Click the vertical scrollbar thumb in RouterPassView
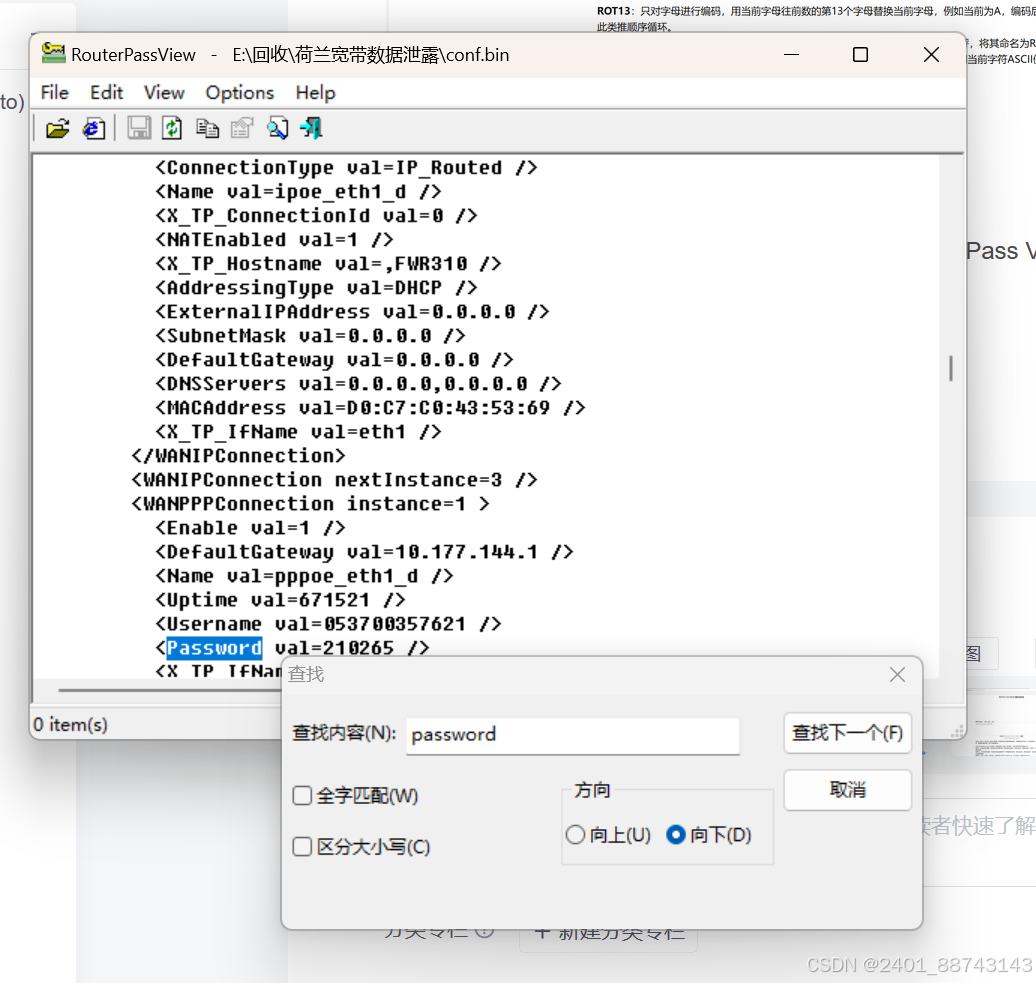This screenshot has height=983, width=1036. (x=951, y=368)
